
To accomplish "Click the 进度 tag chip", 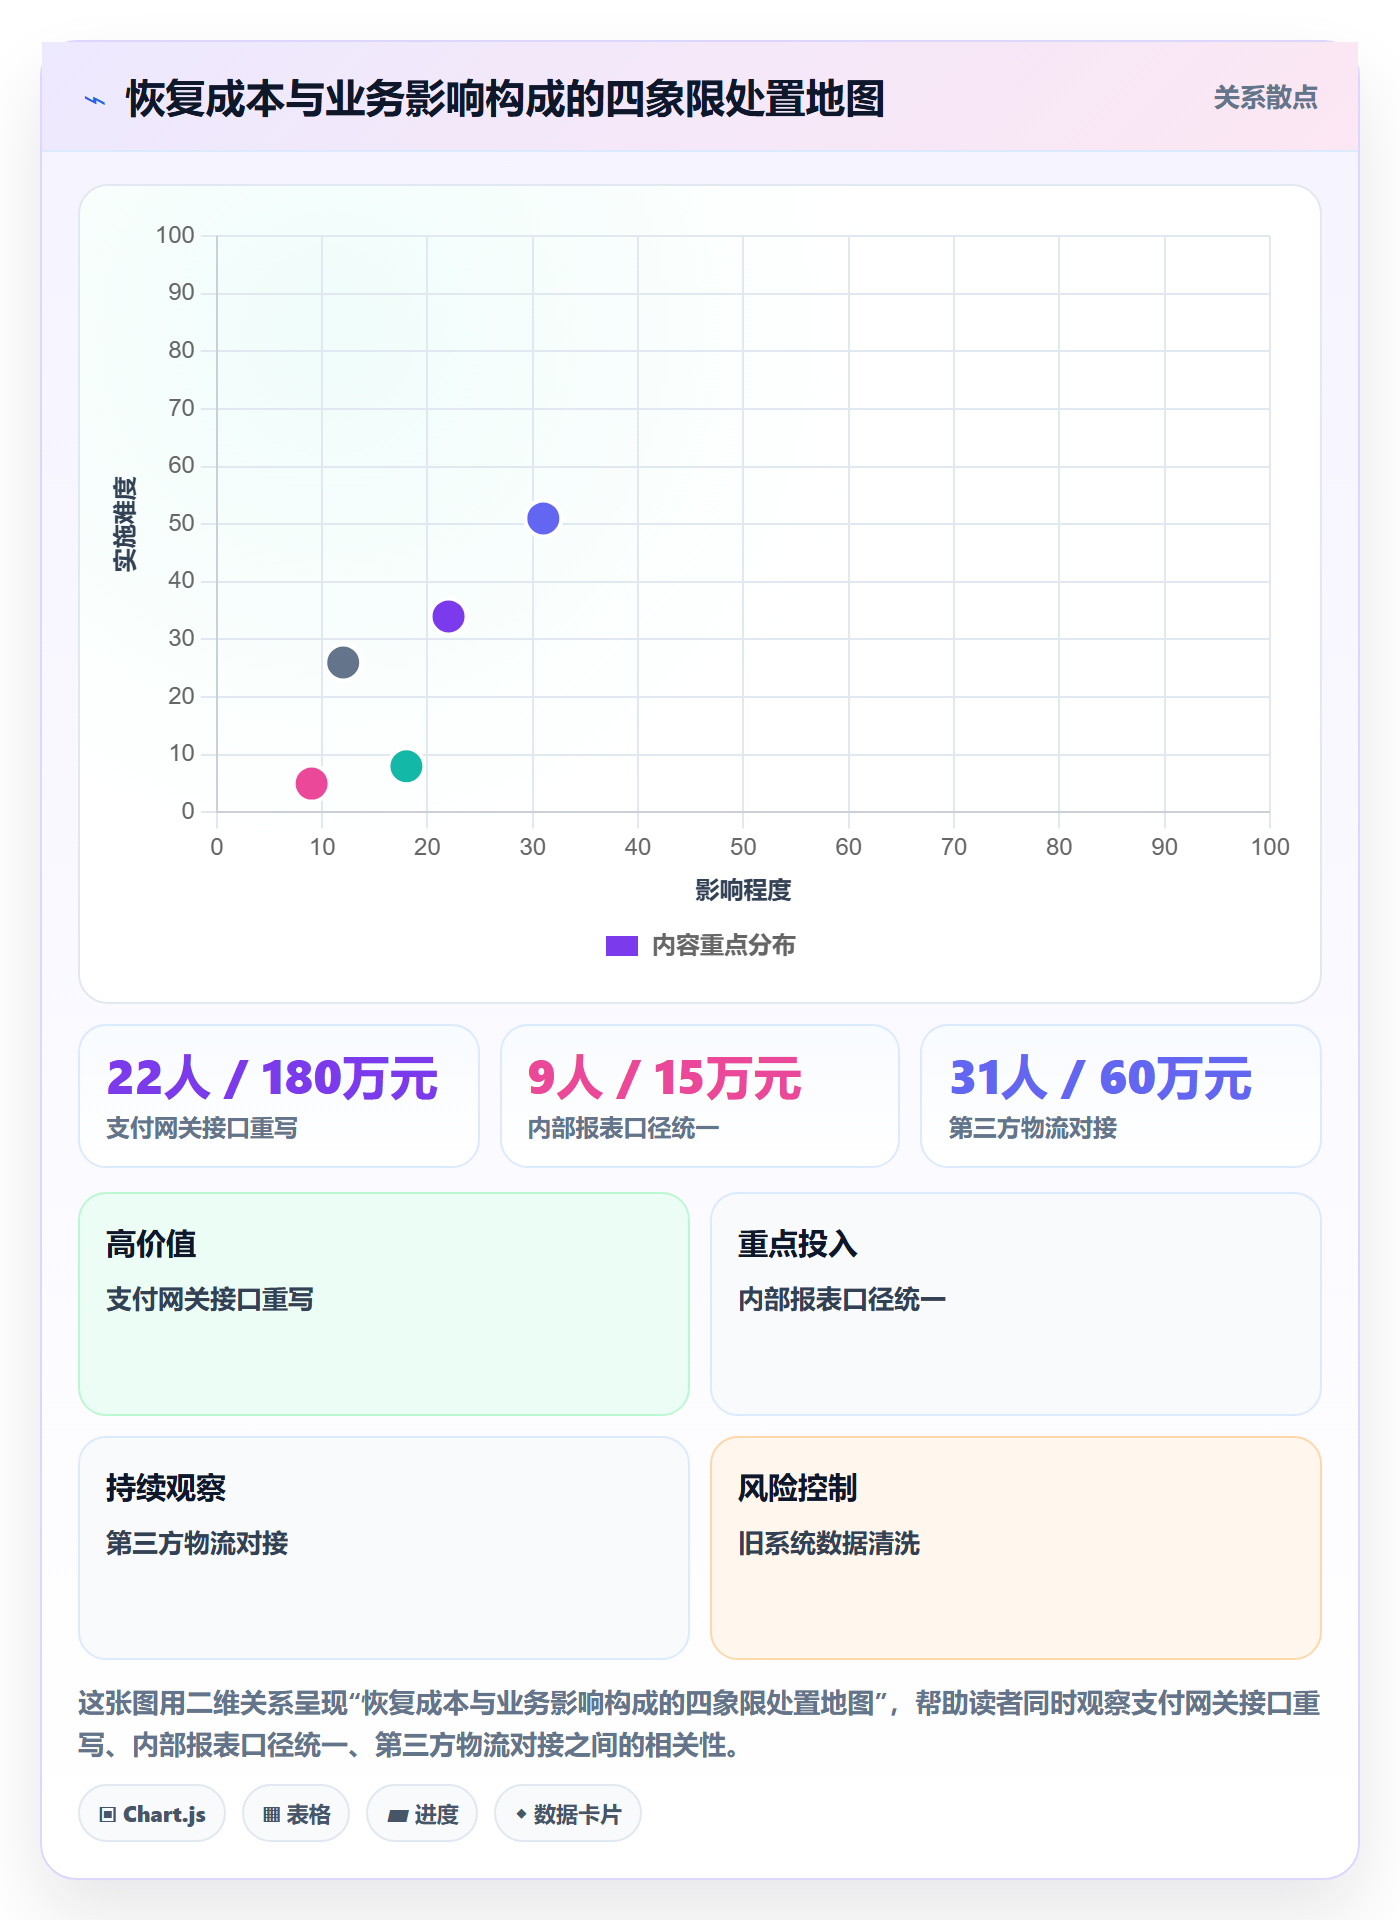I will 422,1813.
